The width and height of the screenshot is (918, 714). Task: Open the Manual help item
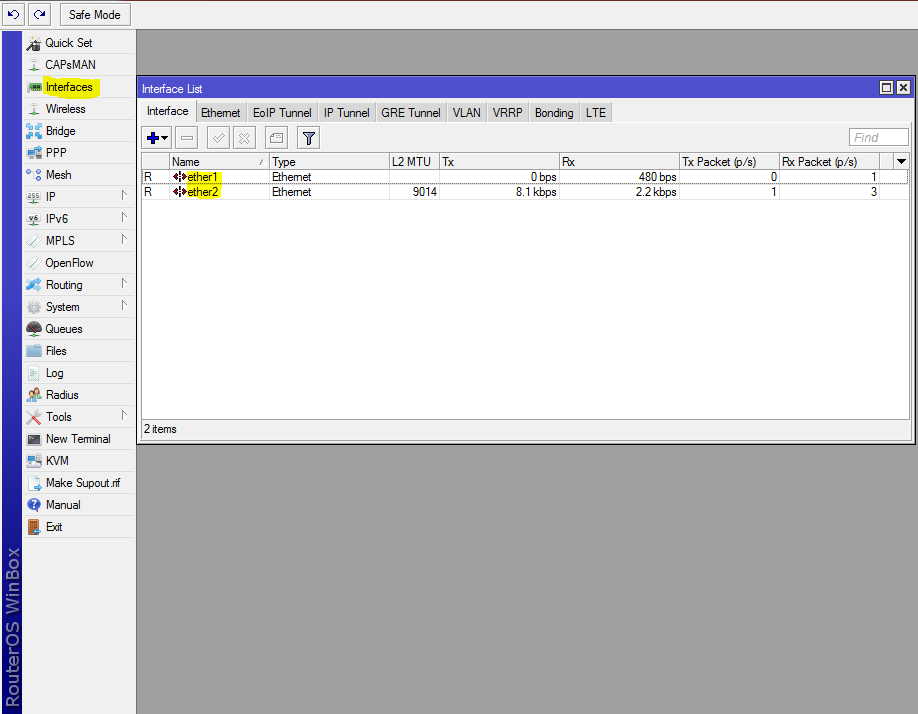point(79,504)
